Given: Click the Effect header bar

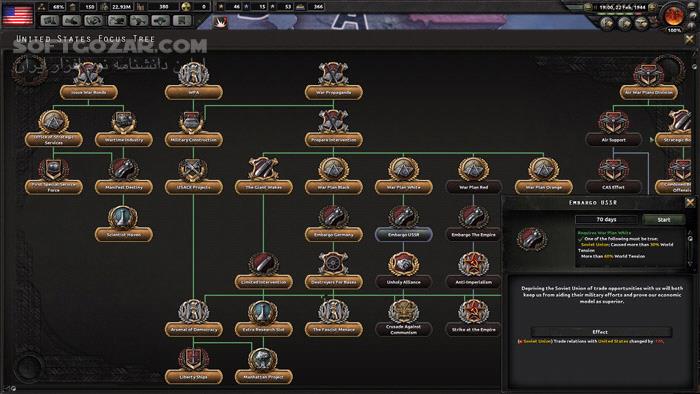Looking at the screenshot, I should 600,332.
